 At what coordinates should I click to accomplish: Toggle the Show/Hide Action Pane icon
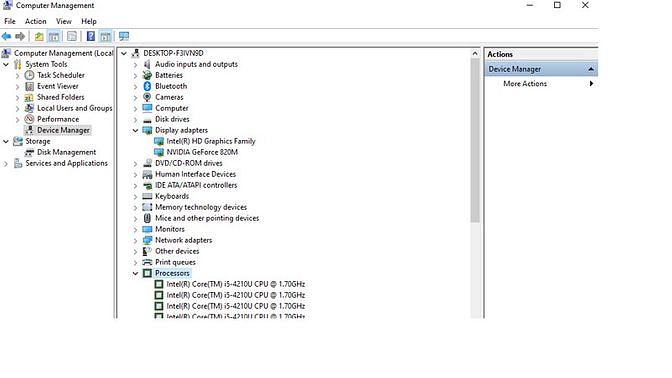click(105, 36)
